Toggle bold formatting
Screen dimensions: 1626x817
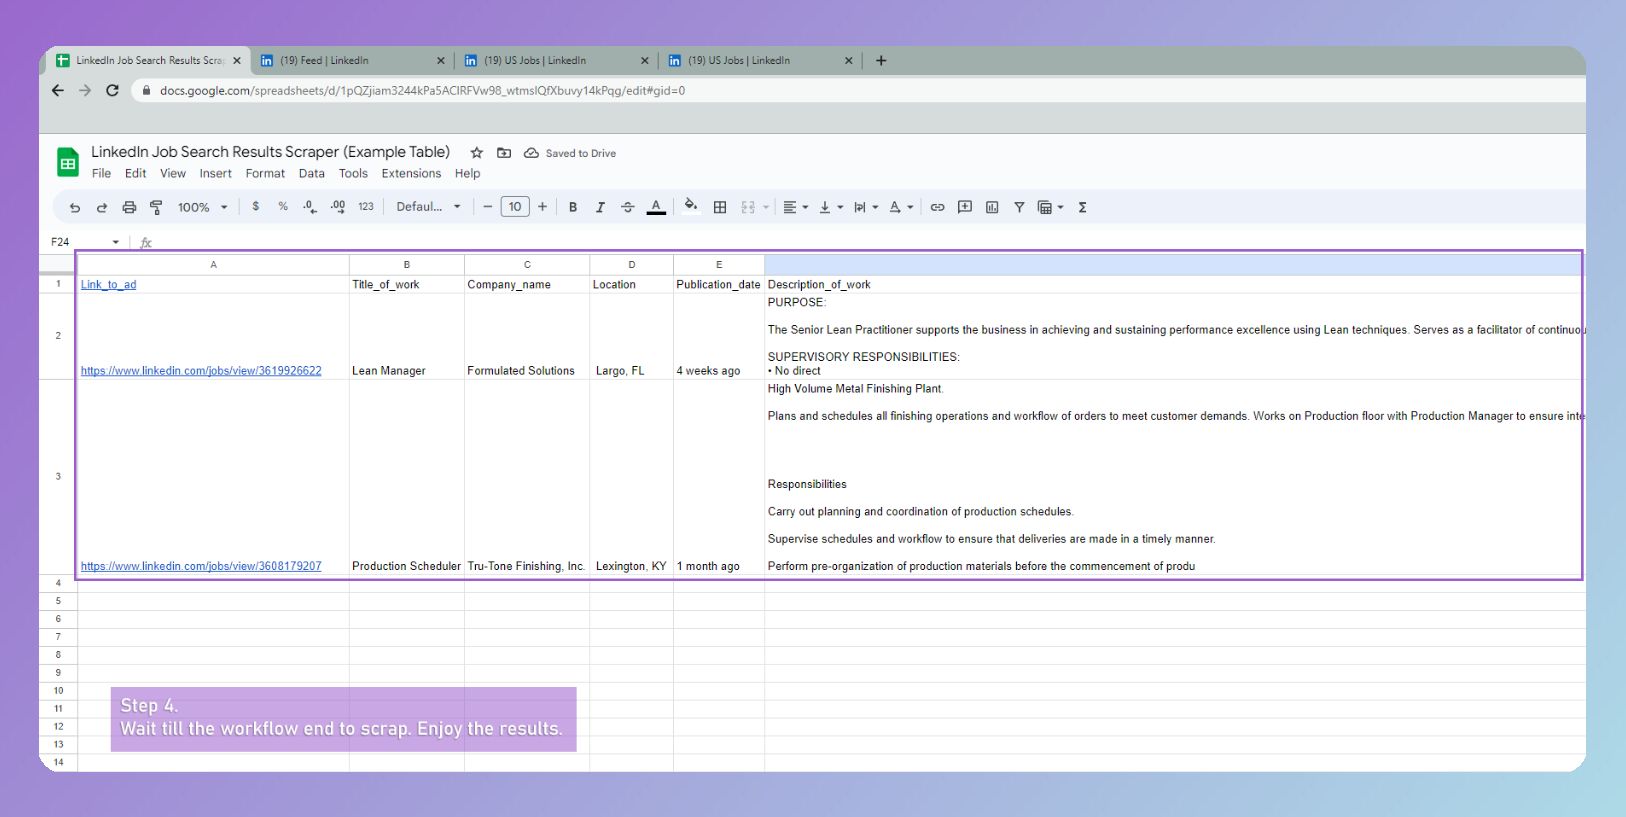point(573,207)
